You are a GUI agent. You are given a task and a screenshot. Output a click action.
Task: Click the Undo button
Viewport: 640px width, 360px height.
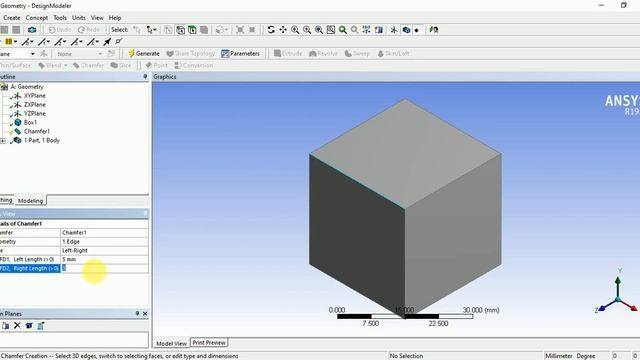(60, 30)
